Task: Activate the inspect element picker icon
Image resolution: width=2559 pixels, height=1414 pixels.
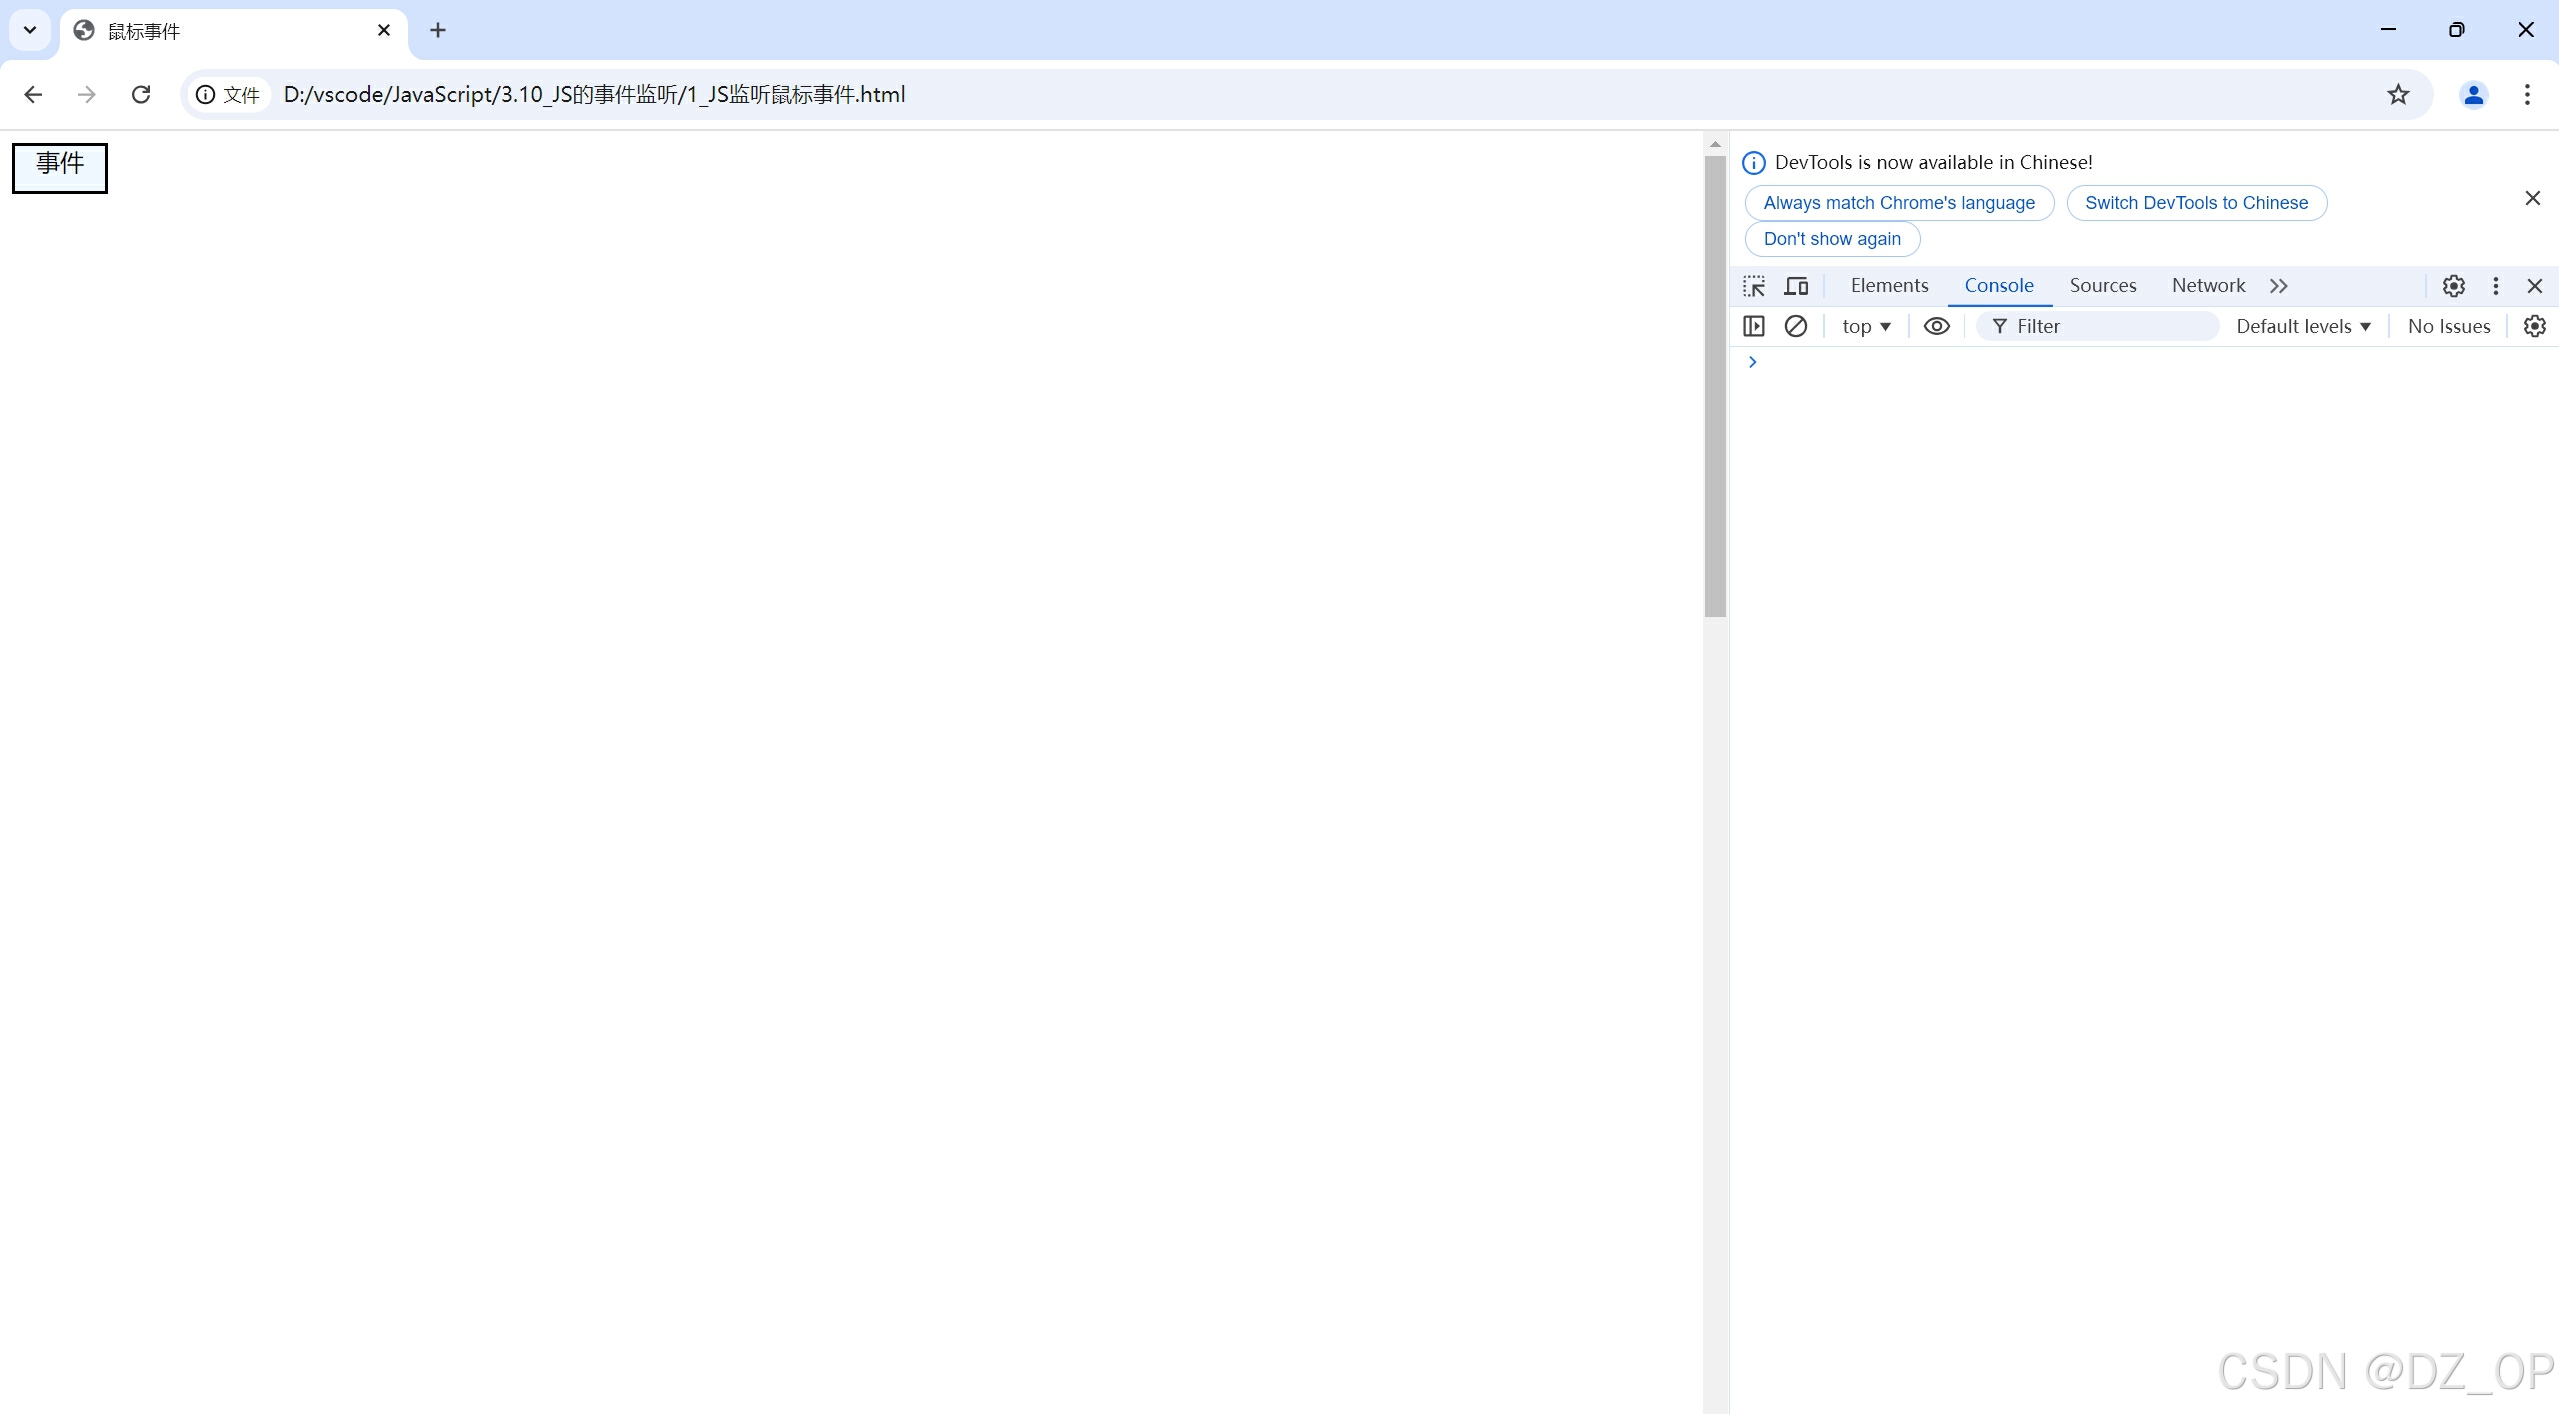Action: point(1754,286)
